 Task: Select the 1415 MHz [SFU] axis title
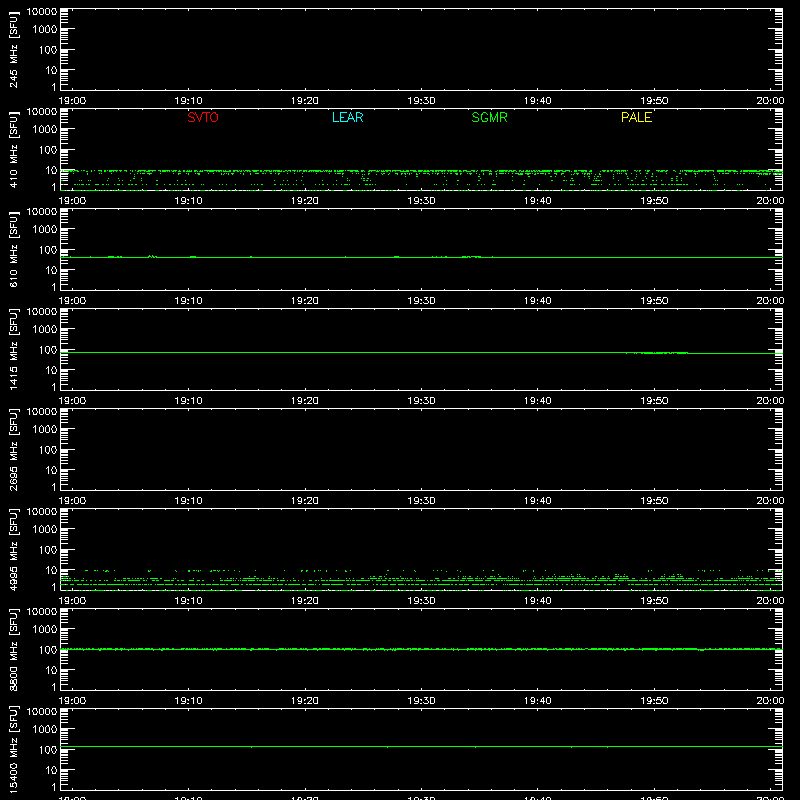click(x=13, y=349)
